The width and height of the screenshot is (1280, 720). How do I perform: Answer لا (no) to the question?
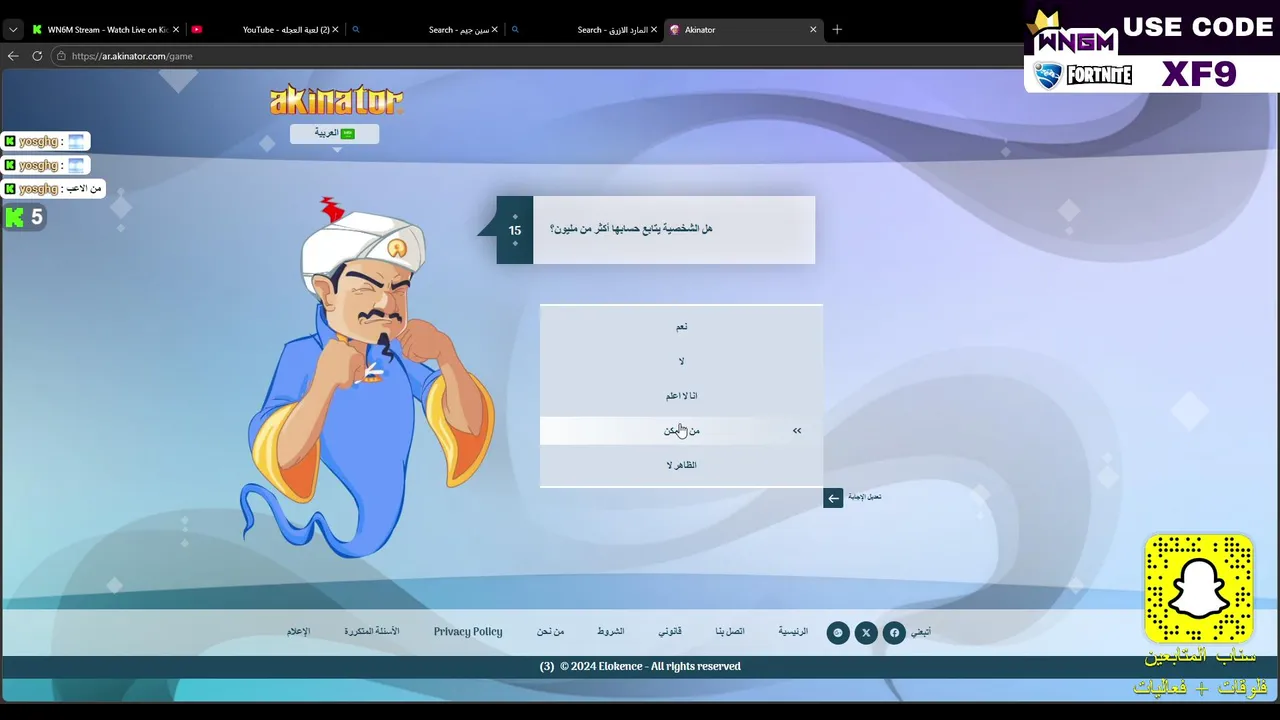(x=681, y=361)
